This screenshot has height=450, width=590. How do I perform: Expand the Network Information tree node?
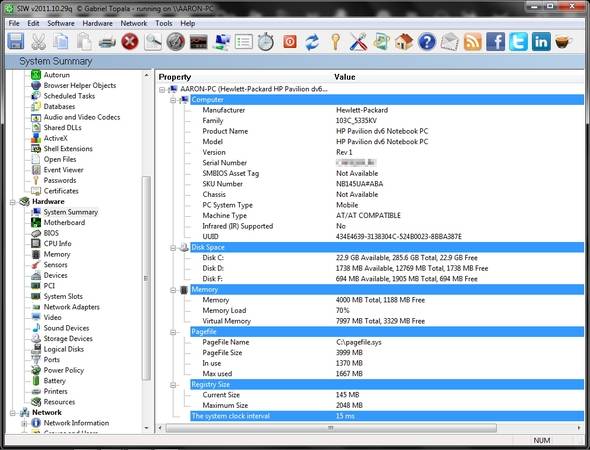click(x=24, y=424)
